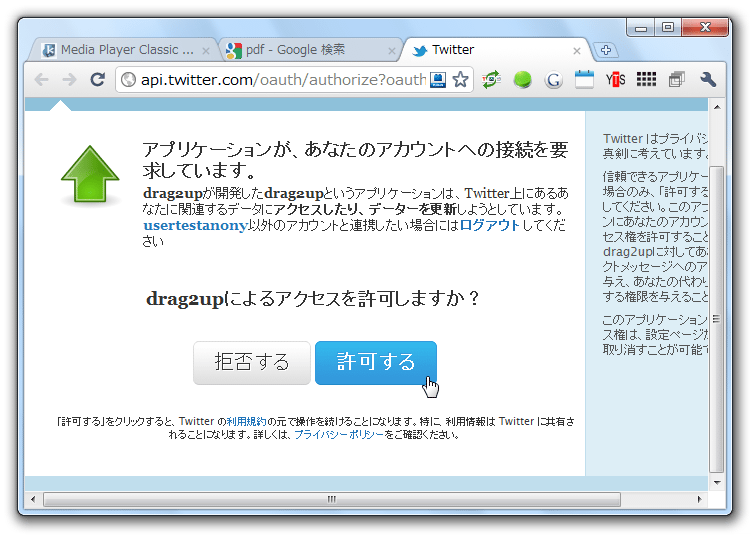755x538 pixels.
Task: Minimize the Chrome window
Action: tap(640, 28)
